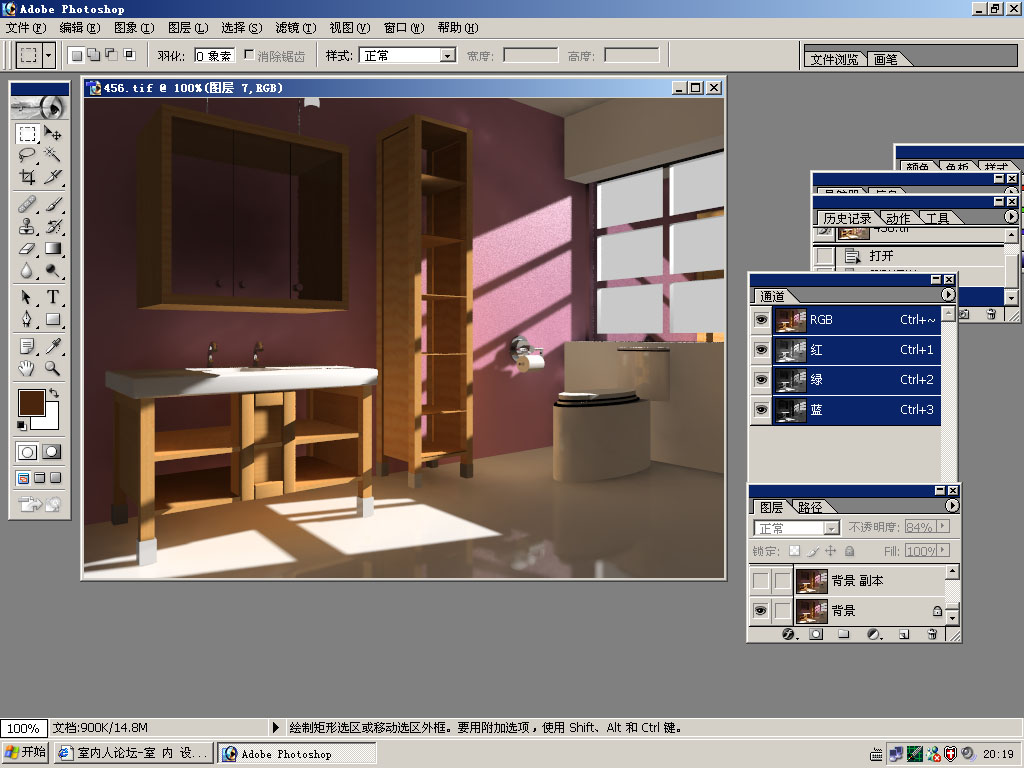Select the Eraser tool
Screen dimensions: 1024x768
pyautogui.click(x=27, y=248)
